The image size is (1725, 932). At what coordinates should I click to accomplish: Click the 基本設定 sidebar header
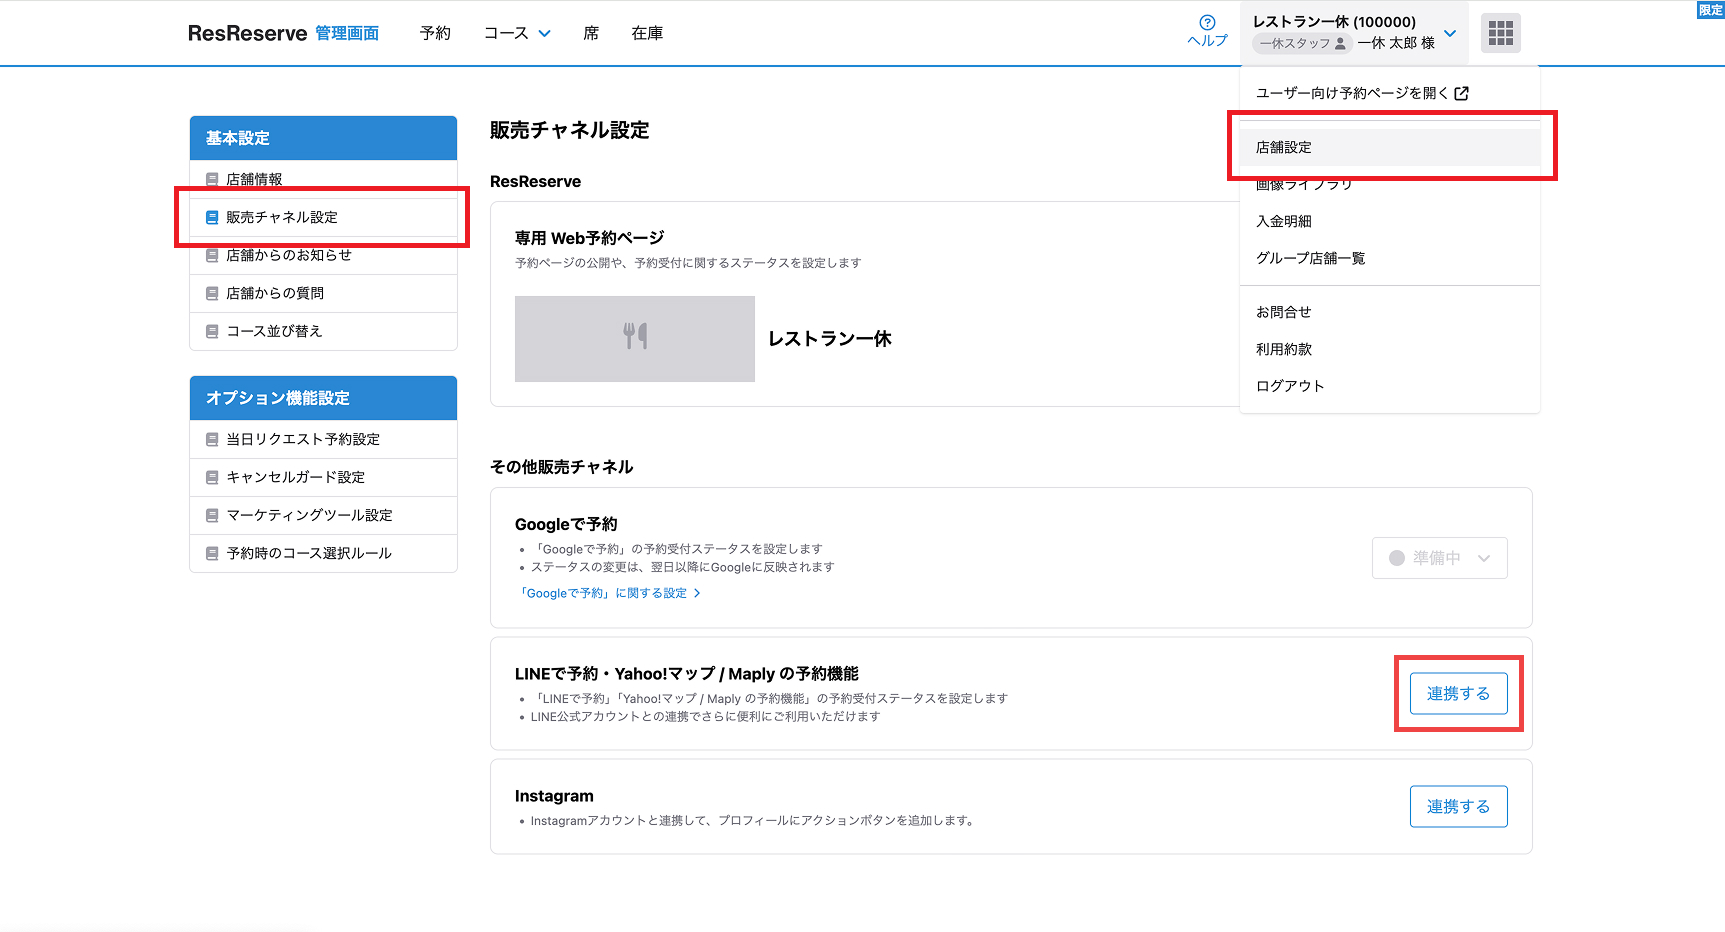[x=323, y=138]
